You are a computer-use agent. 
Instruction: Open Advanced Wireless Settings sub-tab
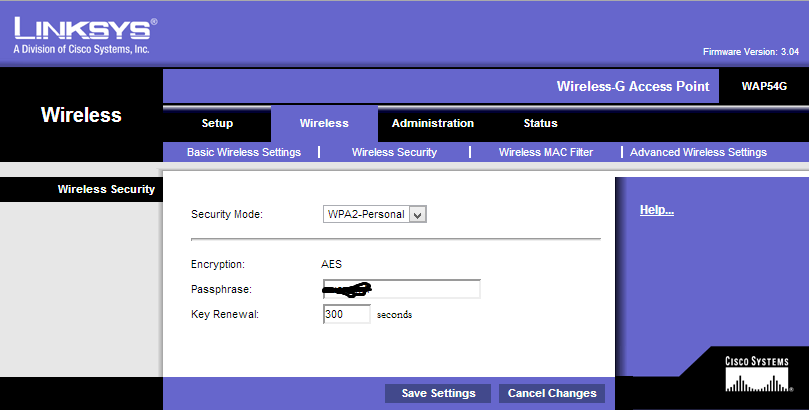(x=698, y=152)
